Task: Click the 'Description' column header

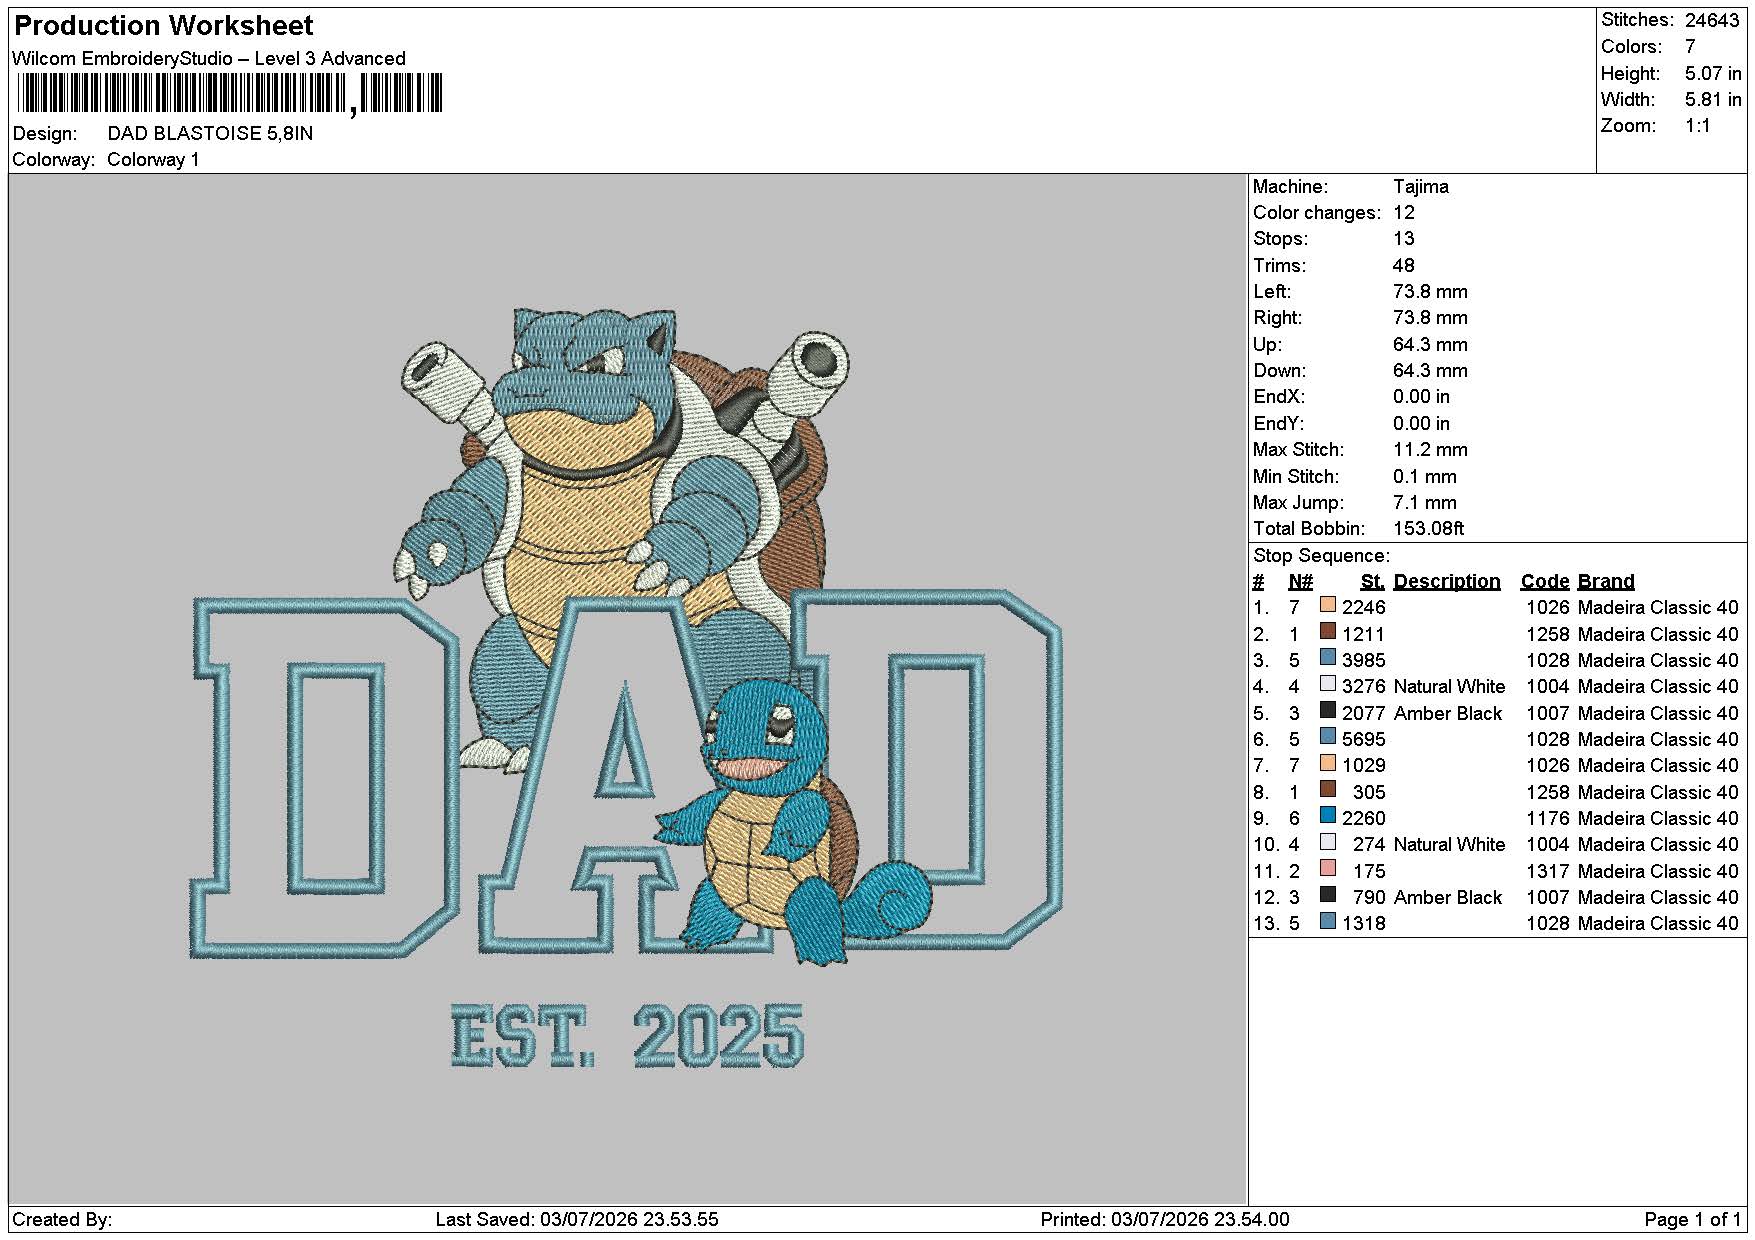Action: [x=1446, y=581]
